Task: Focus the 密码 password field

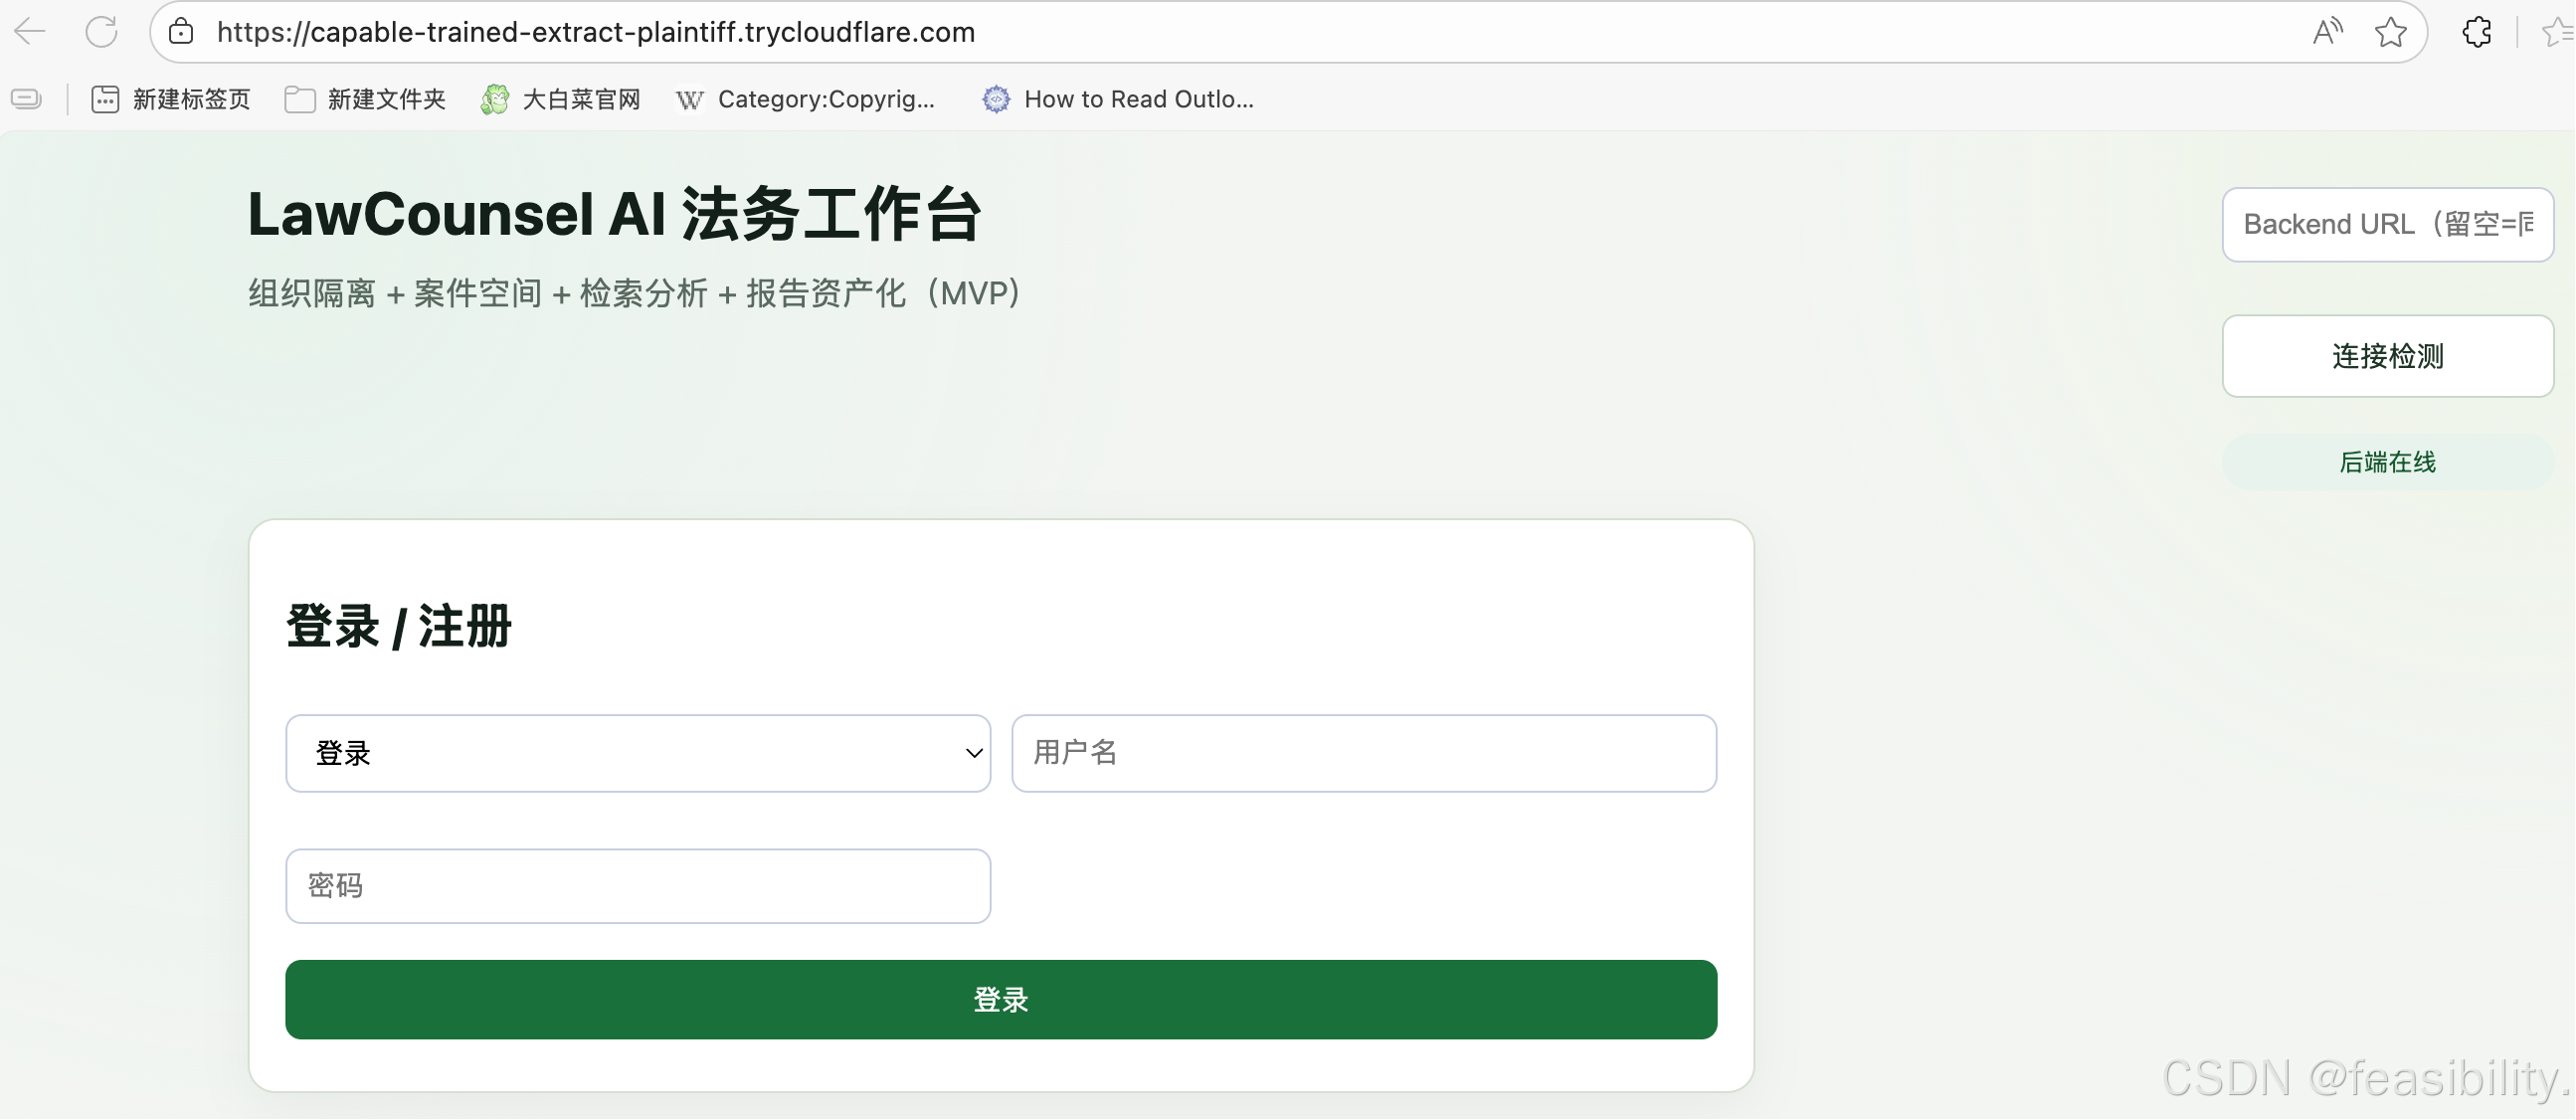Action: [637, 886]
